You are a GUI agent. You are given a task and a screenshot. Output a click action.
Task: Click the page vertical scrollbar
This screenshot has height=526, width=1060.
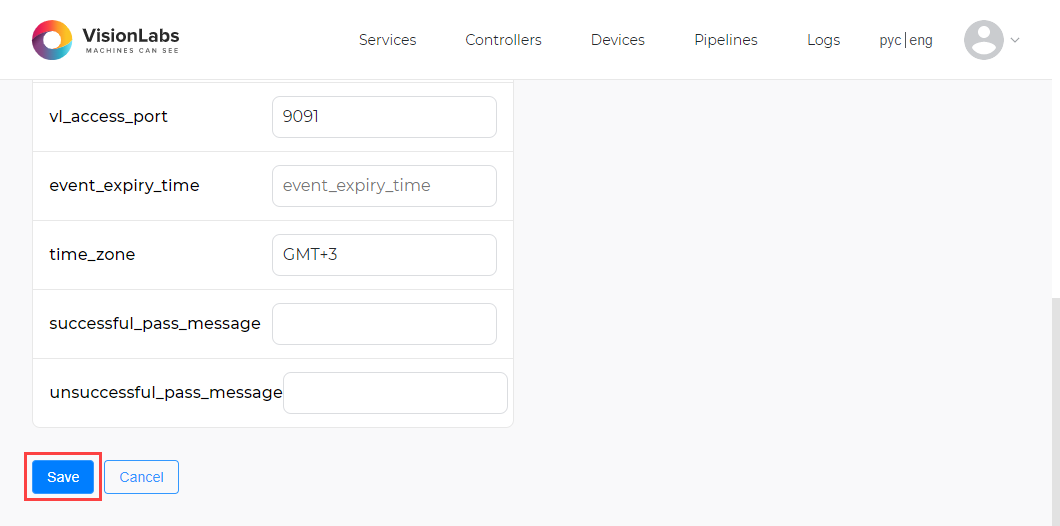pyautogui.click(x=1055, y=411)
